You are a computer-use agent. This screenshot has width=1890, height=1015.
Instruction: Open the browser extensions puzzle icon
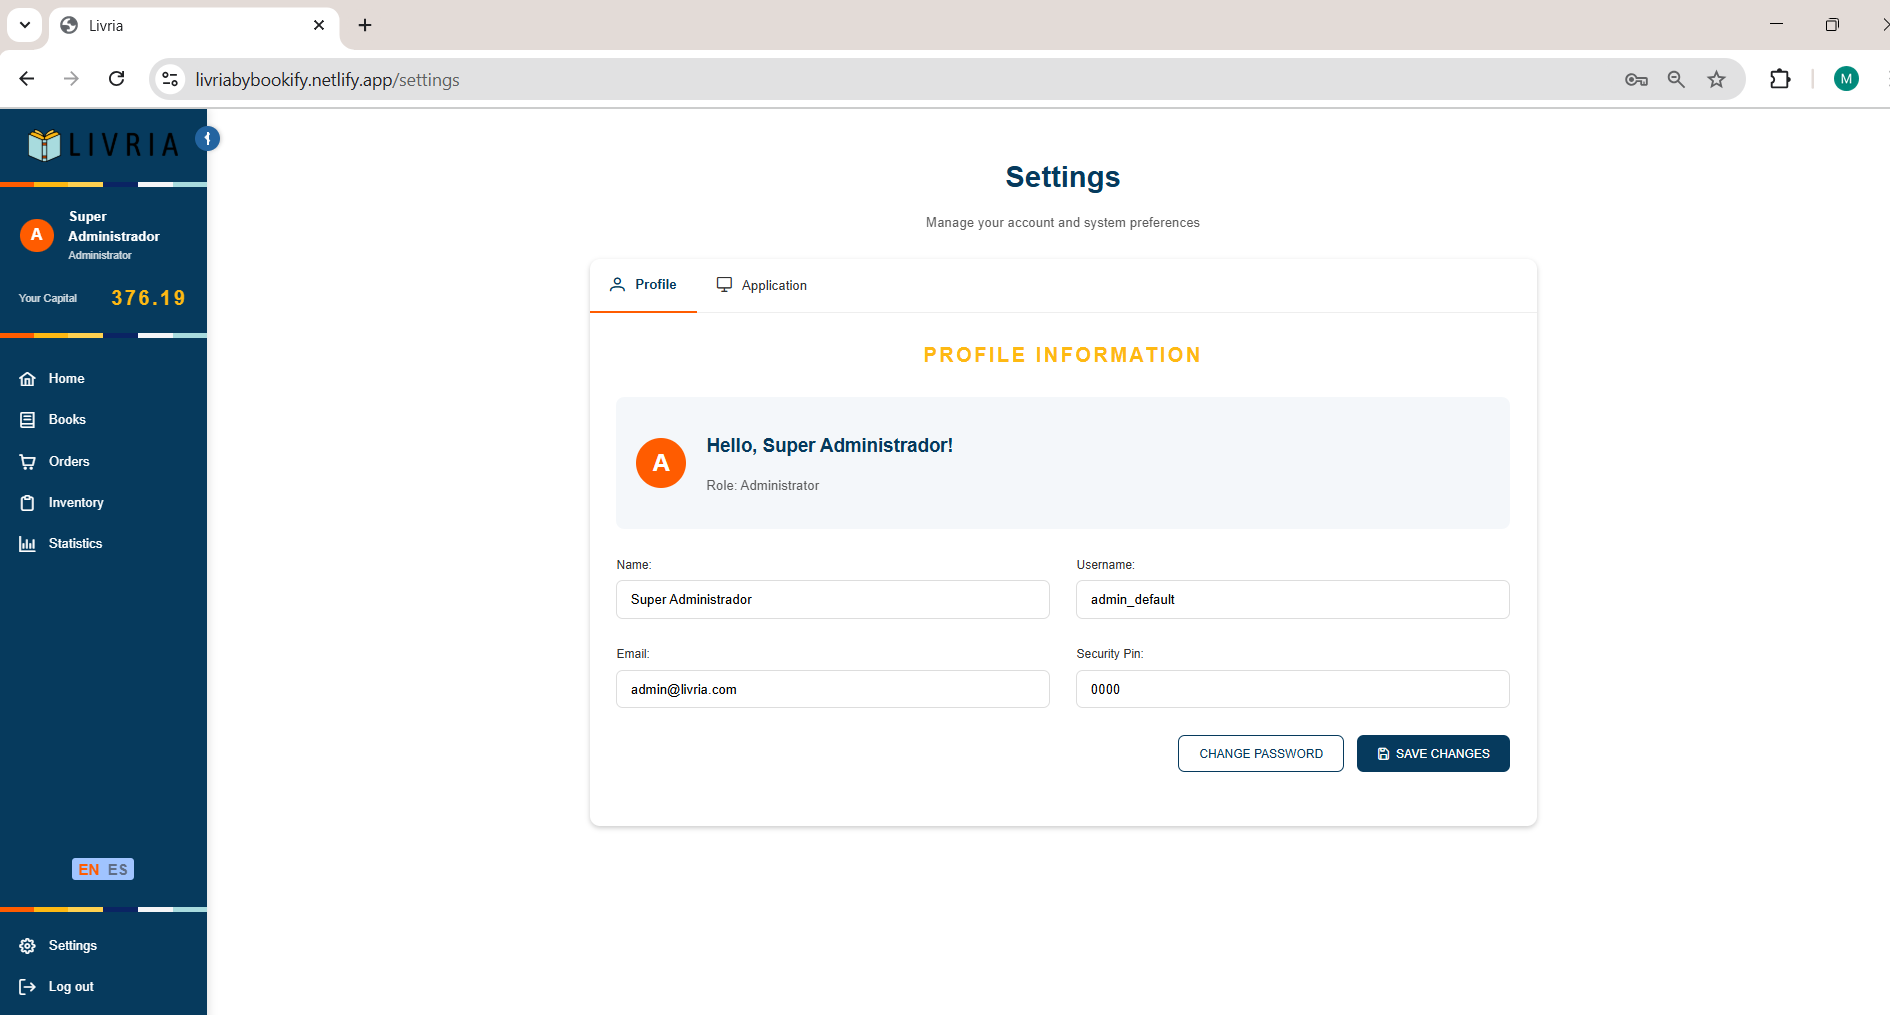[x=1780, y=79]
